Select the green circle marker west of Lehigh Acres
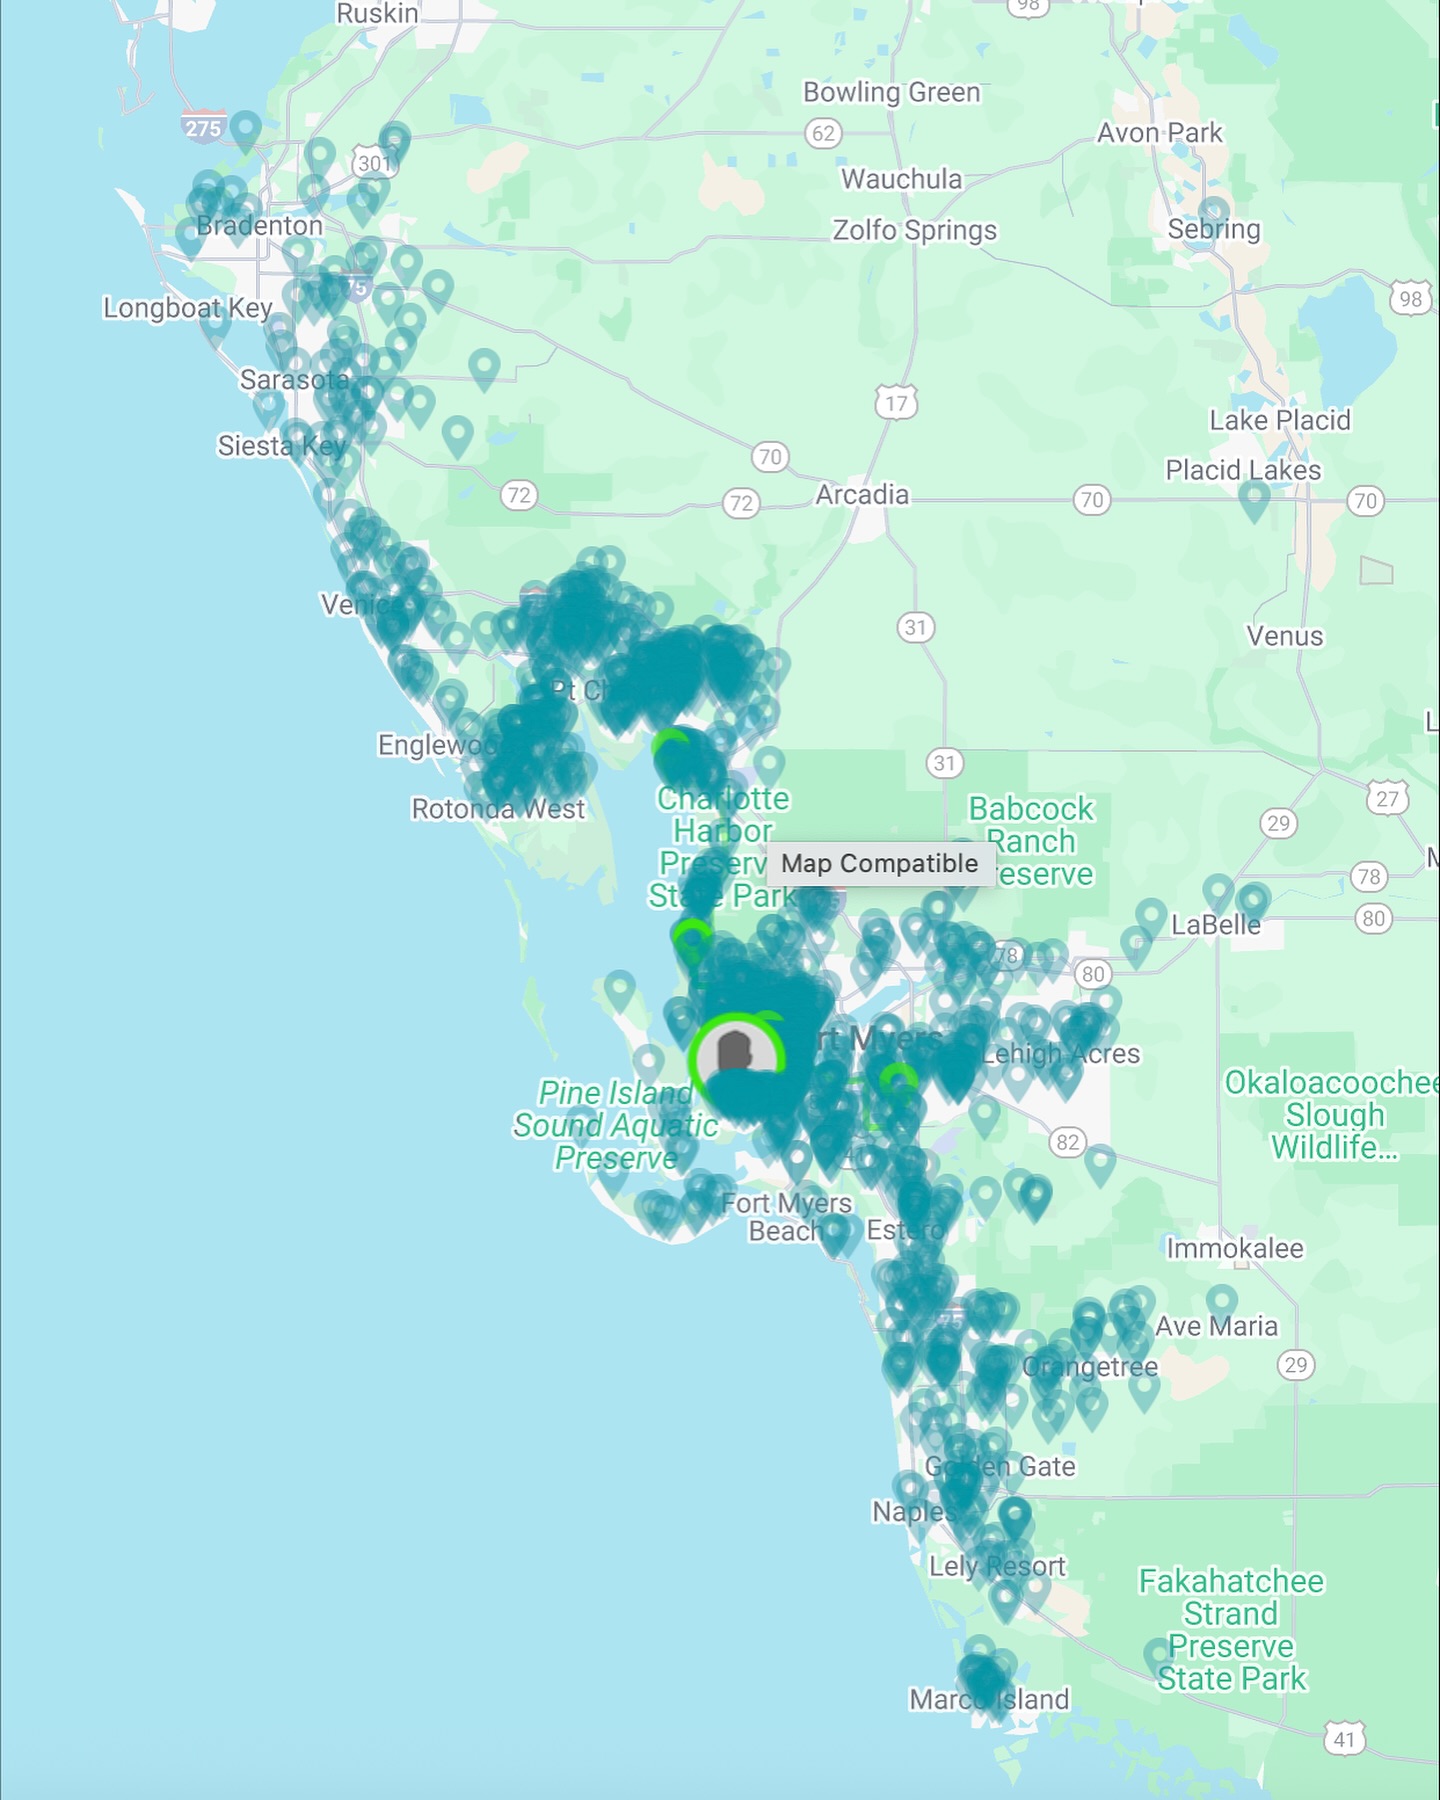Screen dimensions: 1440x1800 [898, 1080]
